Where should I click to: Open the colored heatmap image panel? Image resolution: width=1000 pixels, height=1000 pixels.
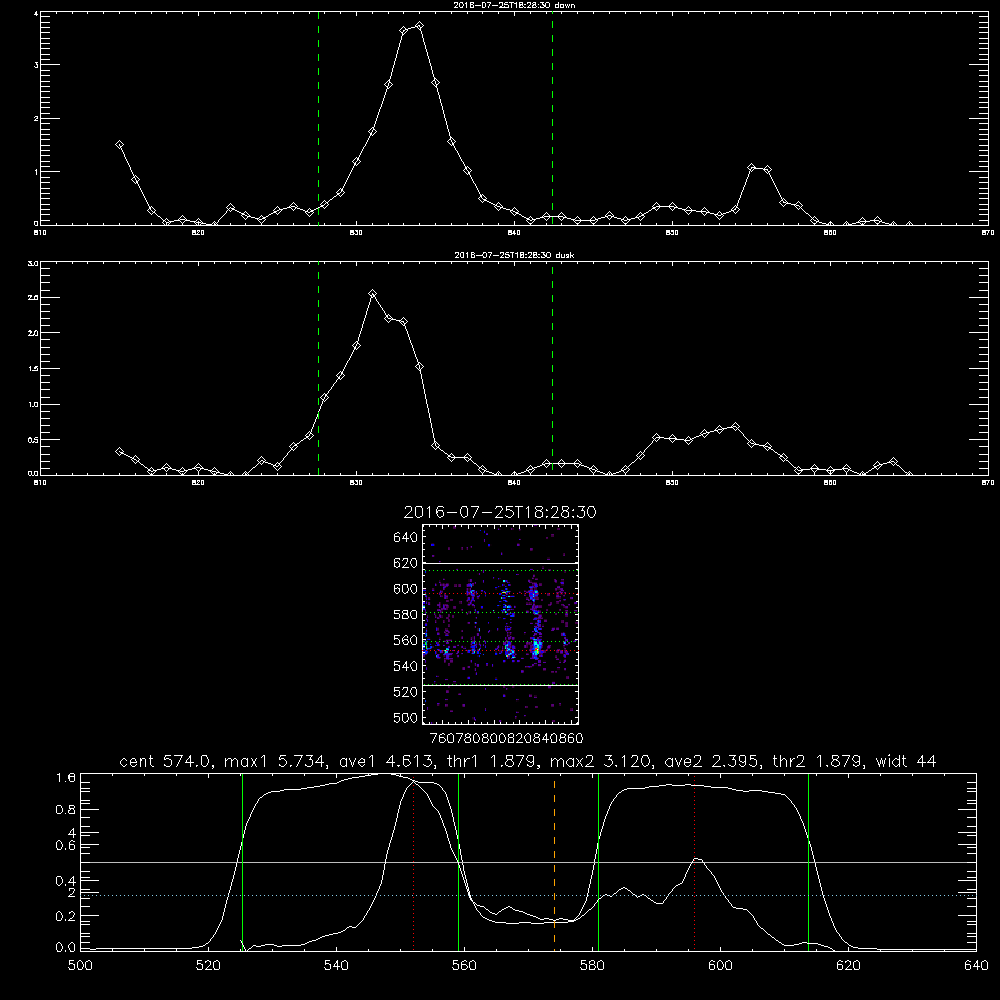(501, 624)
